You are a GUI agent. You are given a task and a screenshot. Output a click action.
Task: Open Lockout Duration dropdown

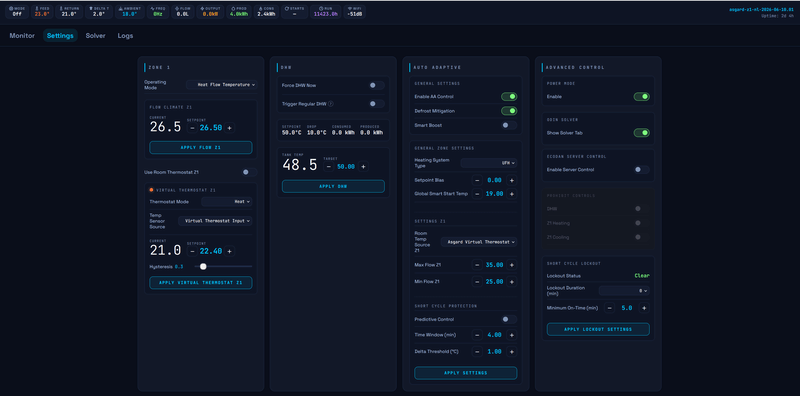point(624,291)
